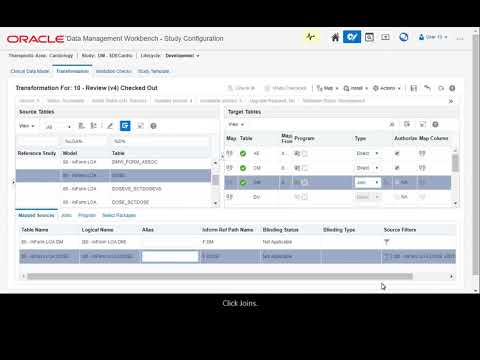Click the save icon in Transformation toolbar
480x360 pixels.
414,88
